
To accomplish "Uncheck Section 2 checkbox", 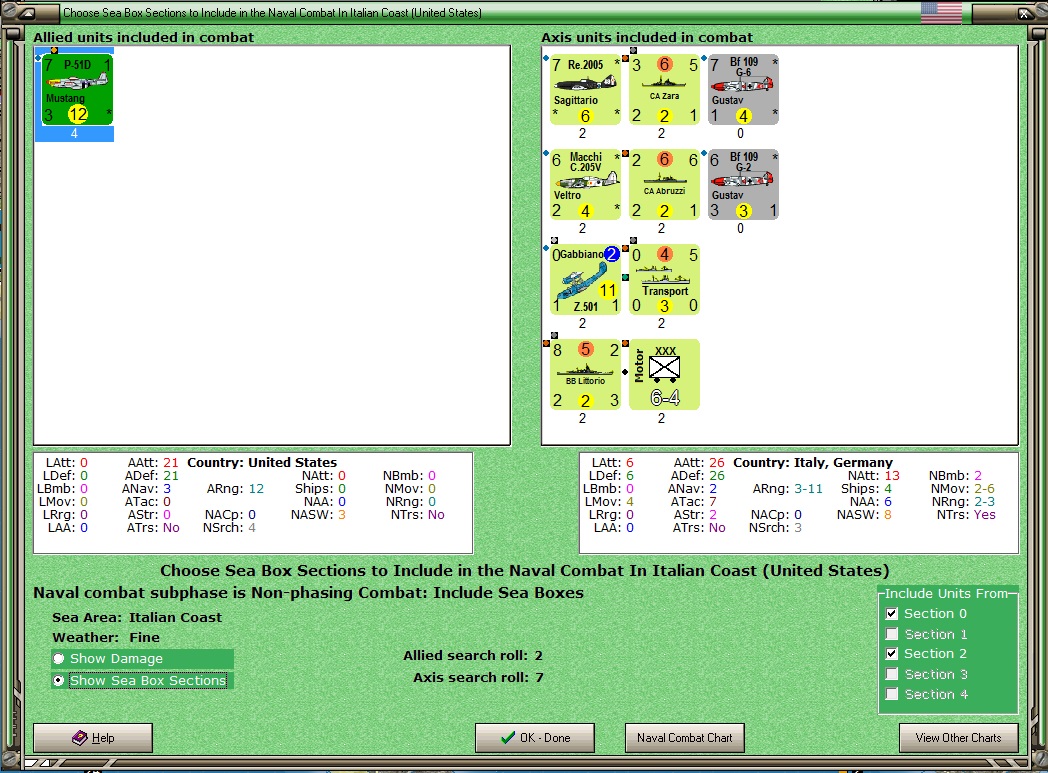I will tap(892, 653).
